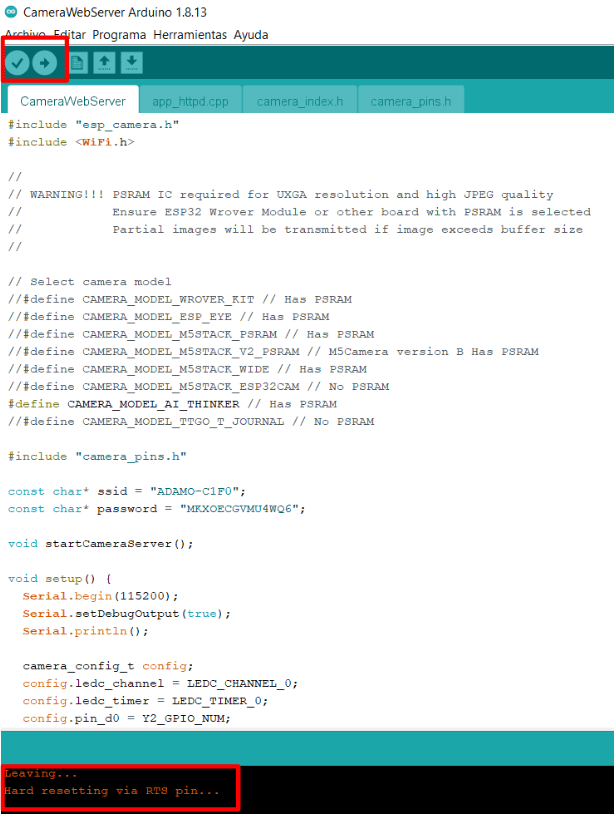Click the Arduino logo in the title bar
Image resolution: width=614 pixels, height=814 pixels.
pos(9,12)
